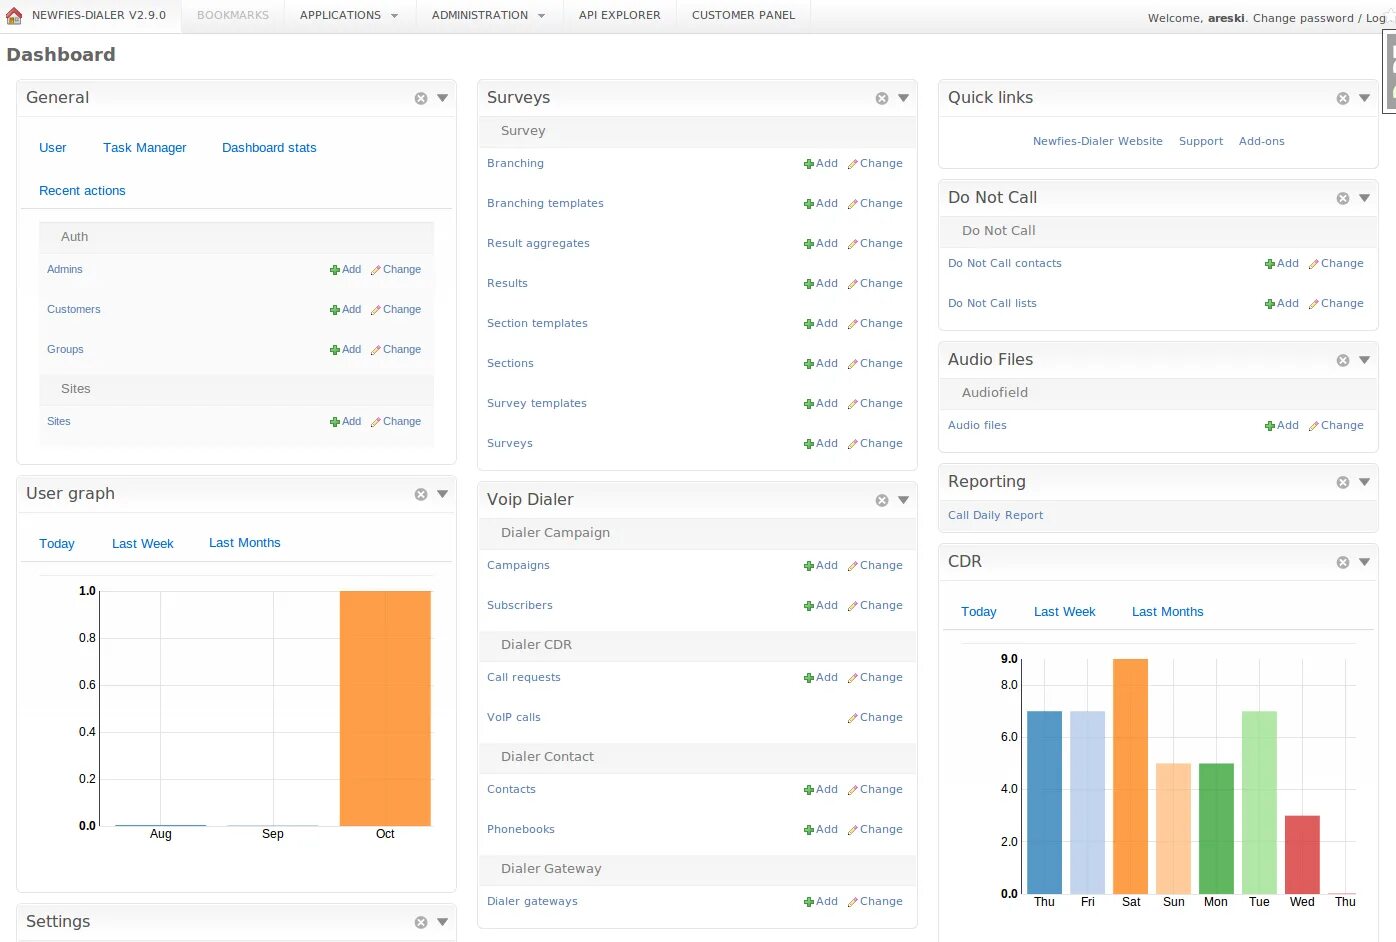Expand the Settings panel arrow

(442, 922)
